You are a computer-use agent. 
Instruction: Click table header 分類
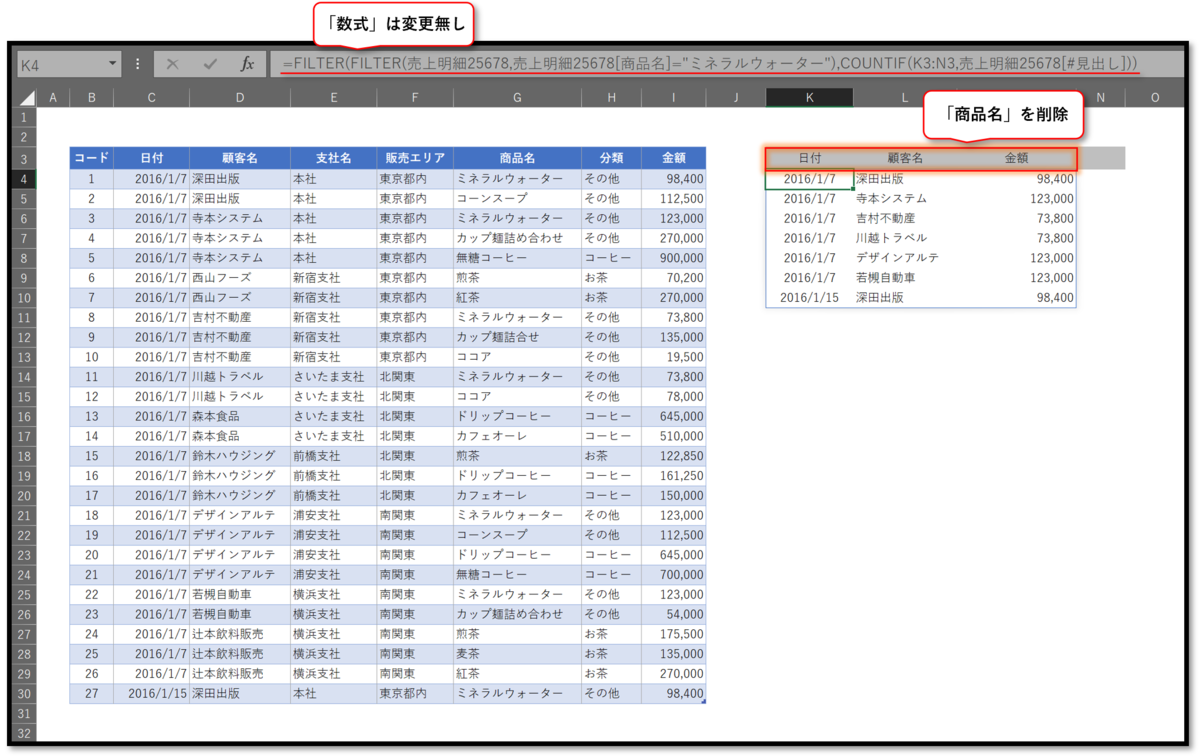tap(611, 158)
